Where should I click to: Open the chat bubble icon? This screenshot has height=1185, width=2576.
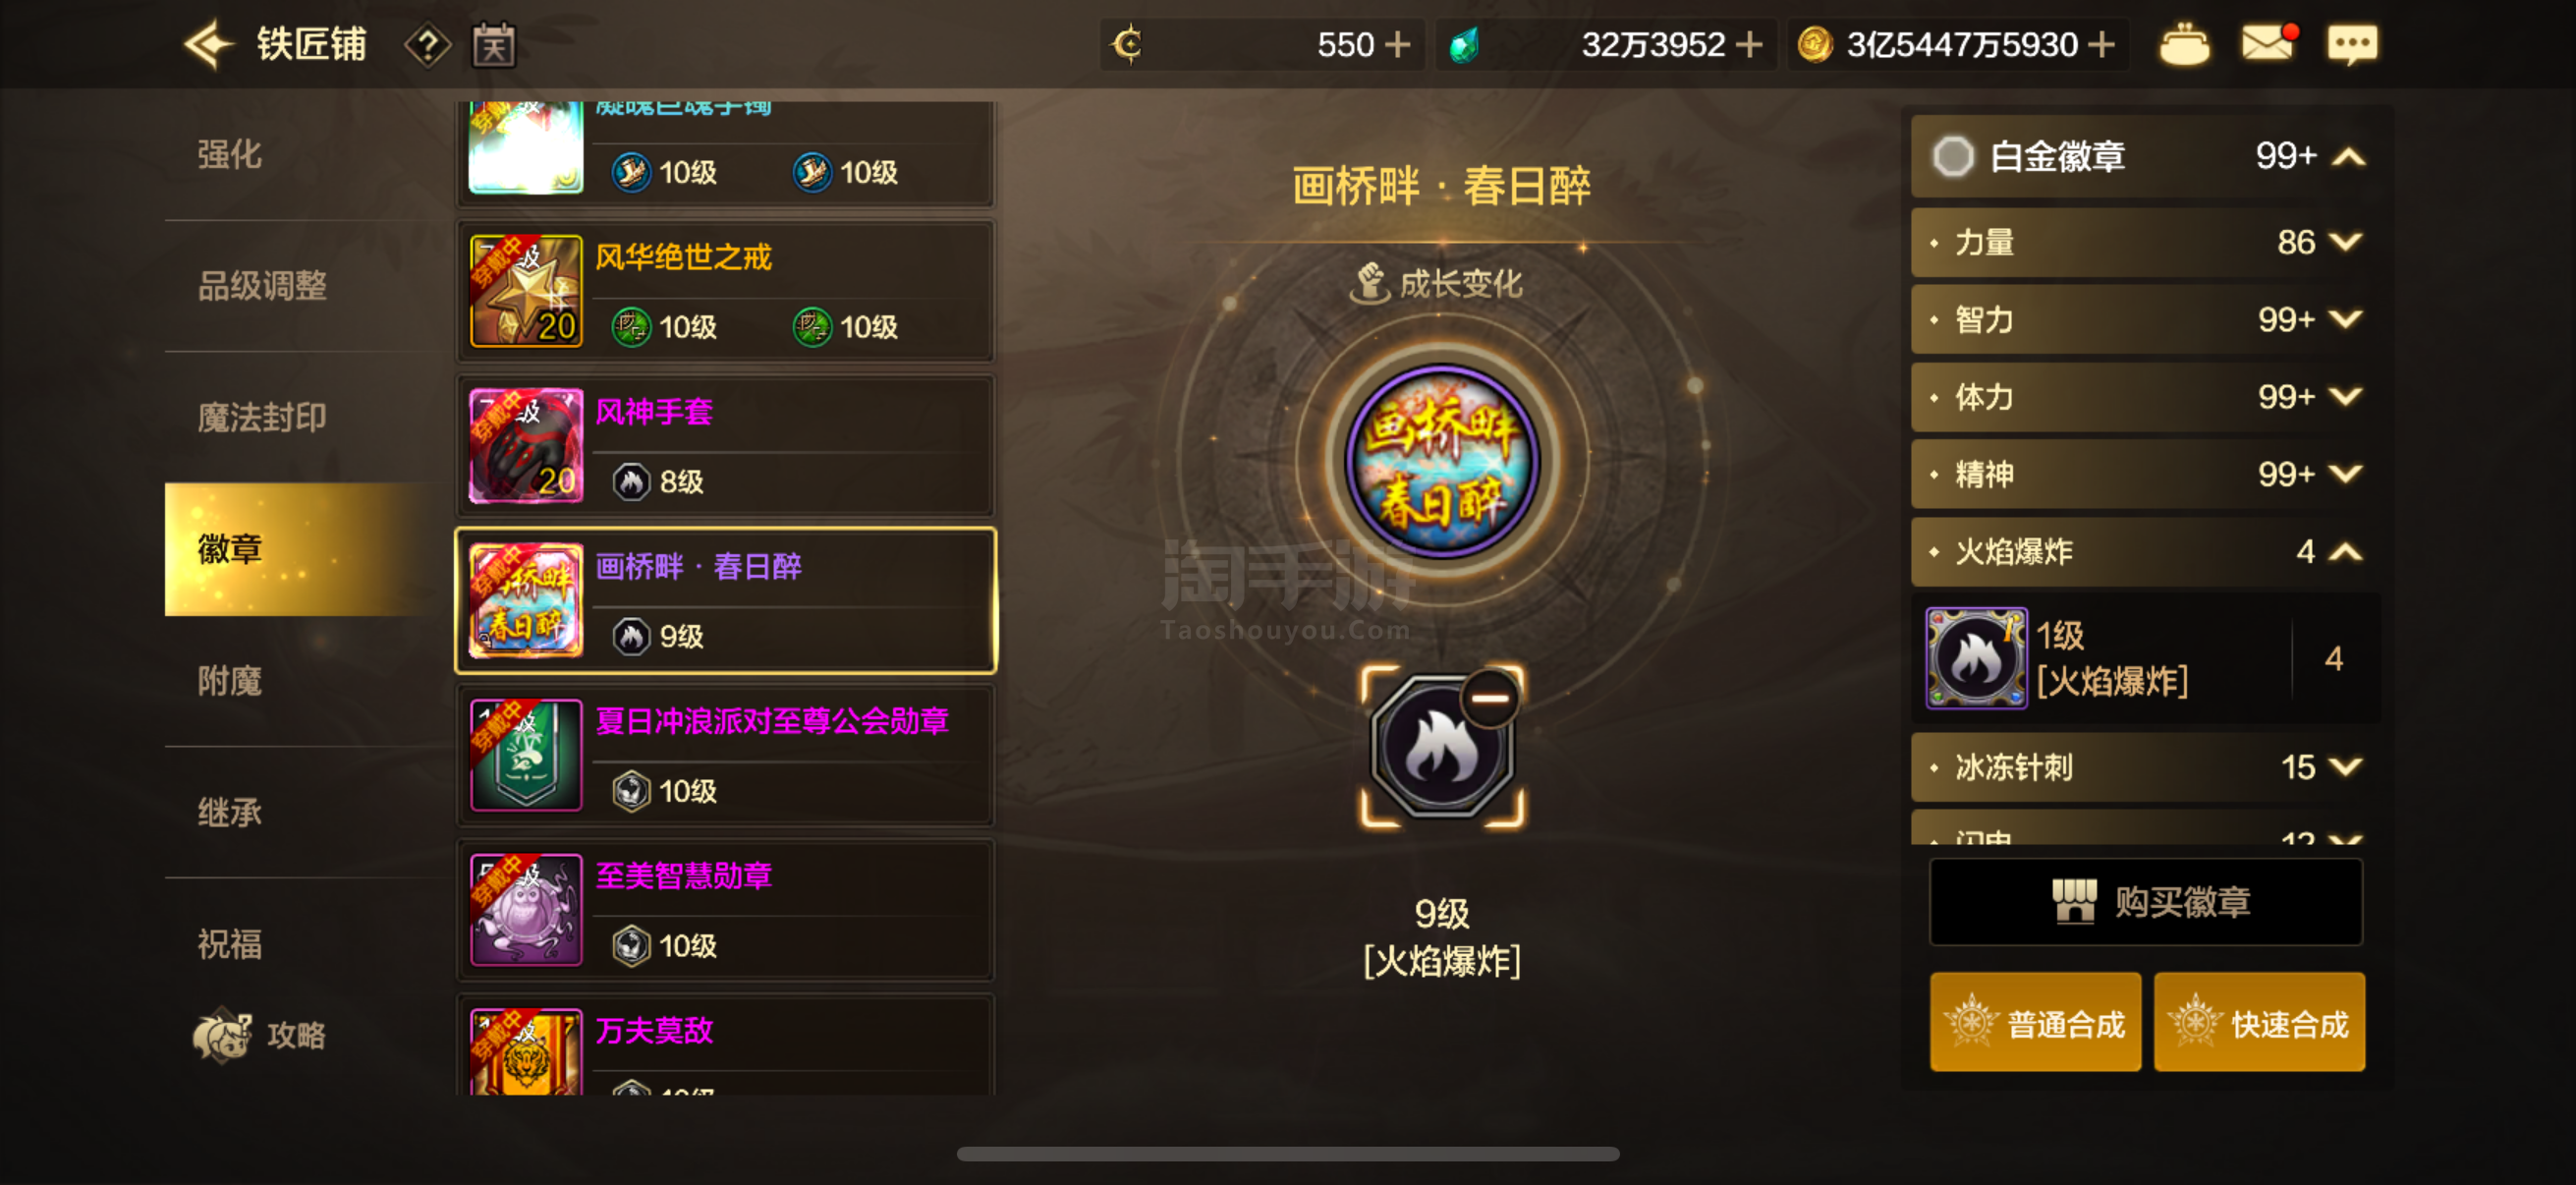(x=2352, y=45)
